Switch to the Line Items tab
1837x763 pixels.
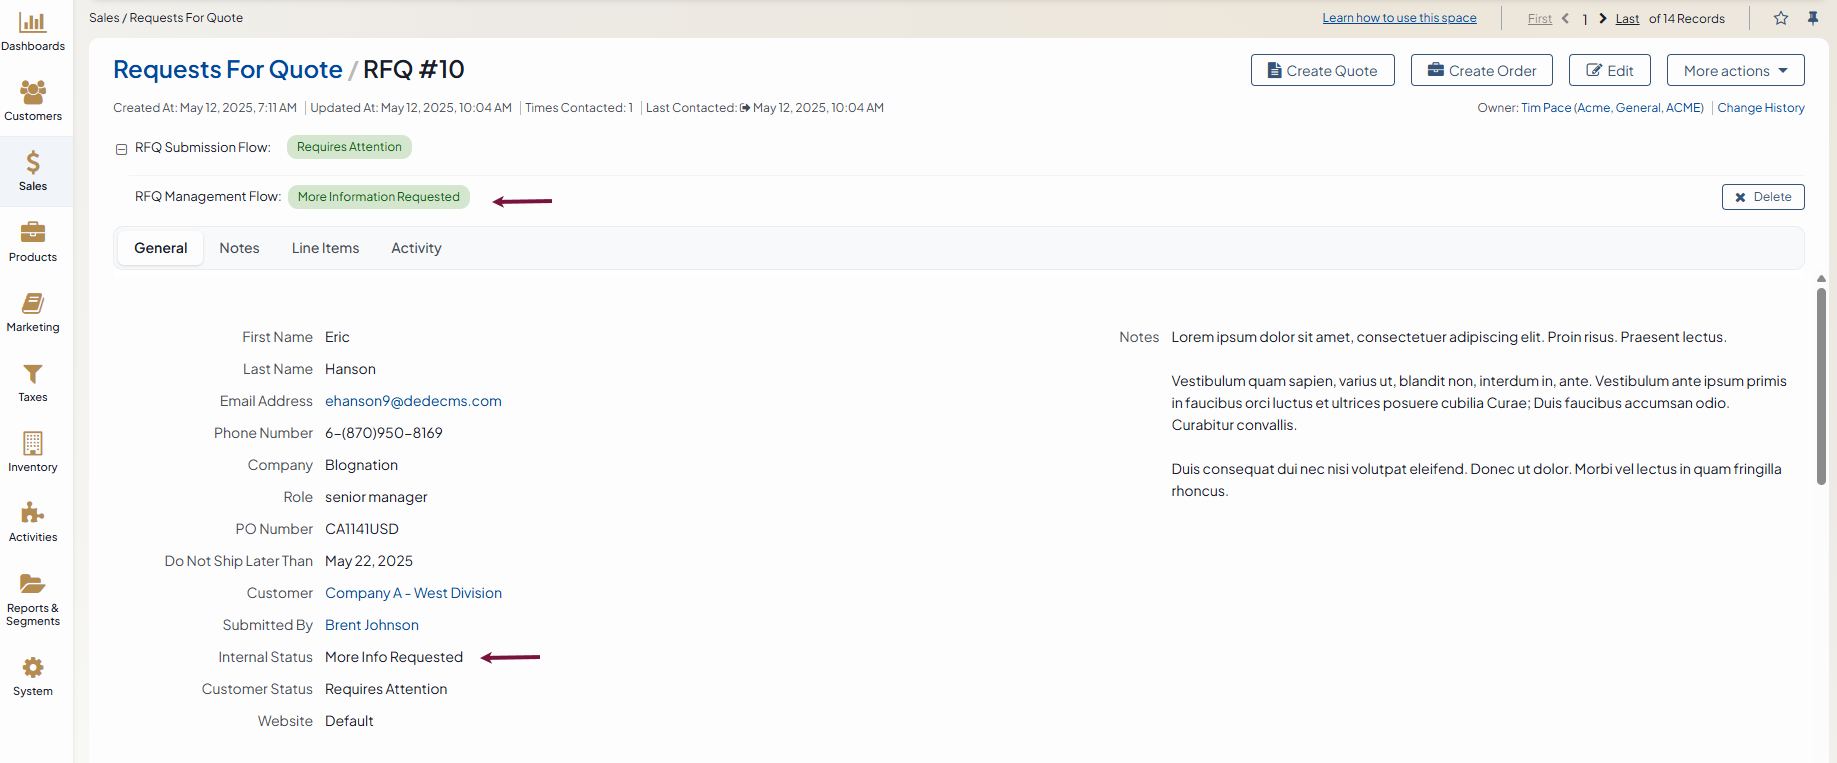[325, 248]
